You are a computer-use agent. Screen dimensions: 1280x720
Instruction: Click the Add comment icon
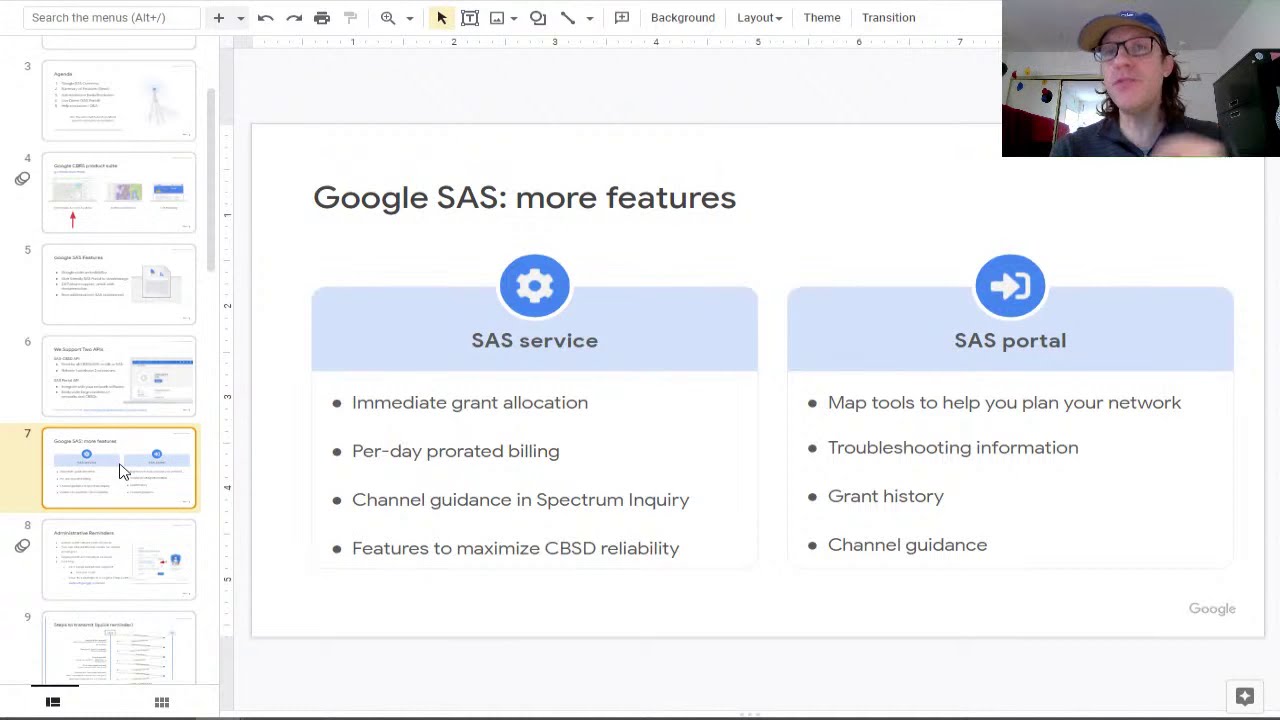pos(621,18)
